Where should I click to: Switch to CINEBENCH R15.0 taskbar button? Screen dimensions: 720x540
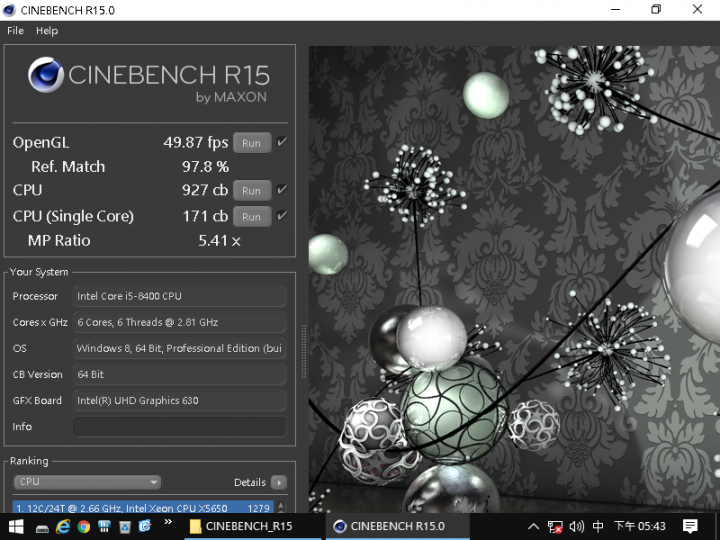(x=398, y=526)
